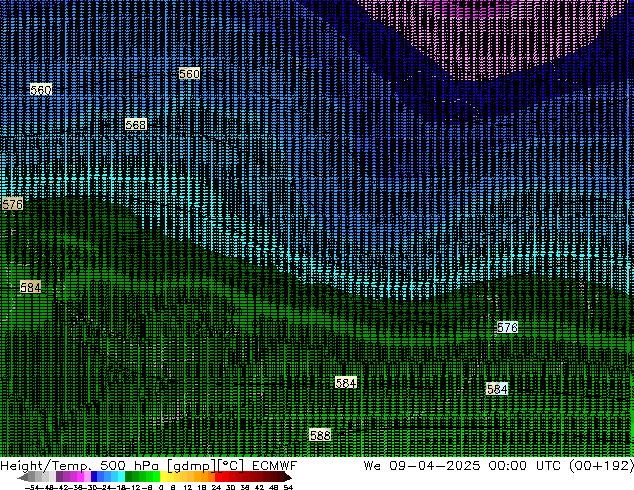This screenshot has height=490, width=634.
Task: Click the '0' legend scale value
Action: point(161,487)
